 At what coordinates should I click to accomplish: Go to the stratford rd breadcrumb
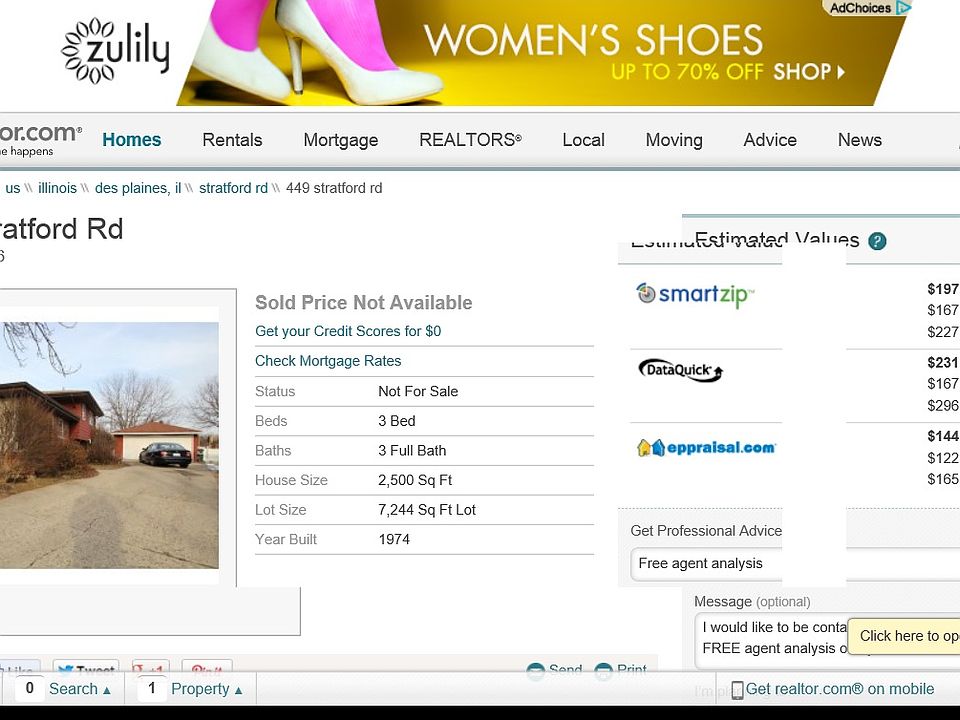coord(233,188)
